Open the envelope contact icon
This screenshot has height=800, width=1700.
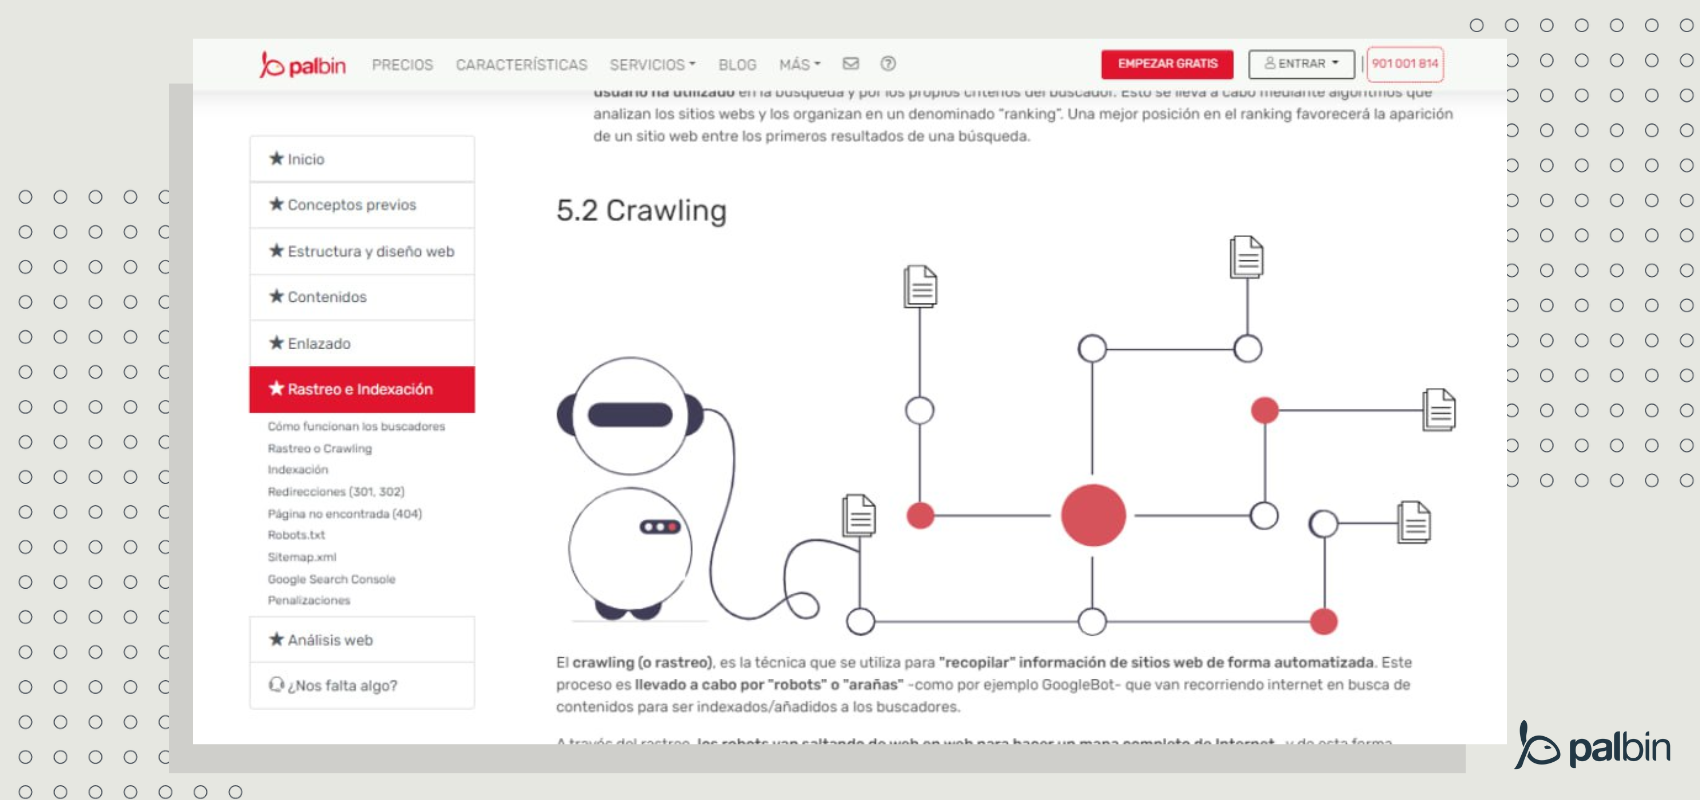pos(851,64)
